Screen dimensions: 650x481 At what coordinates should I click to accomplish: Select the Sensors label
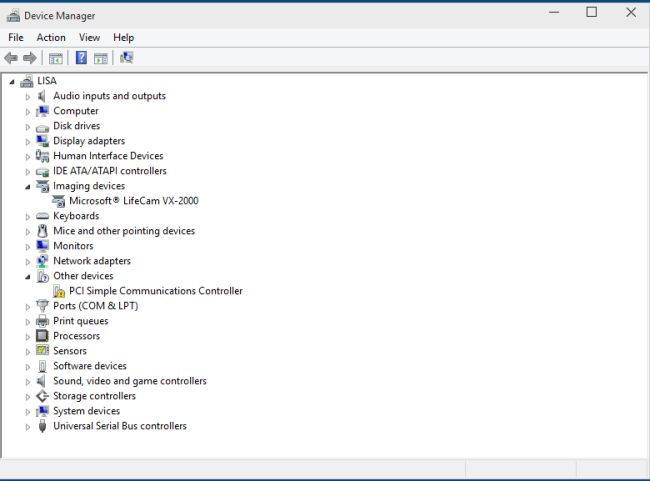click(x=70, y=351)
